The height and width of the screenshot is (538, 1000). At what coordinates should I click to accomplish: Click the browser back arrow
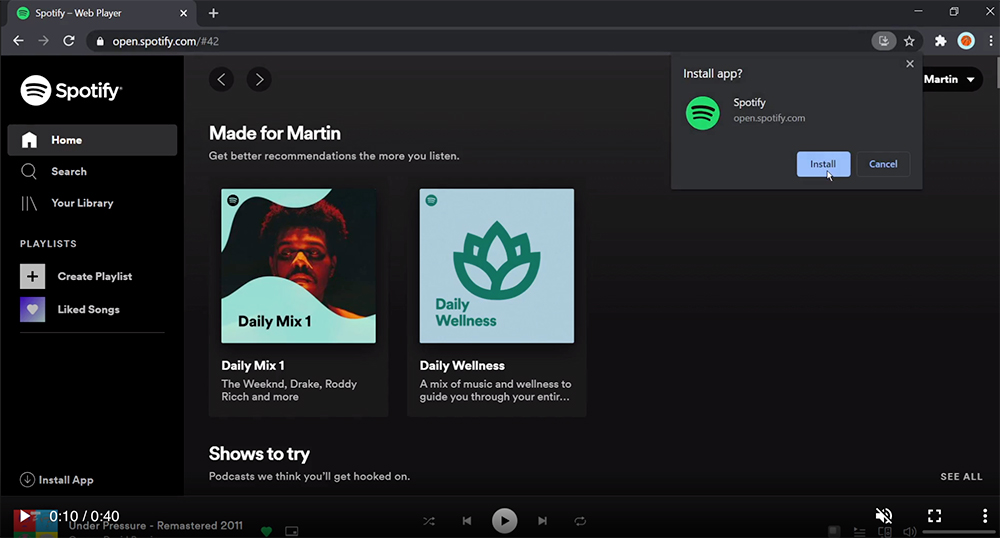point(18,41)
